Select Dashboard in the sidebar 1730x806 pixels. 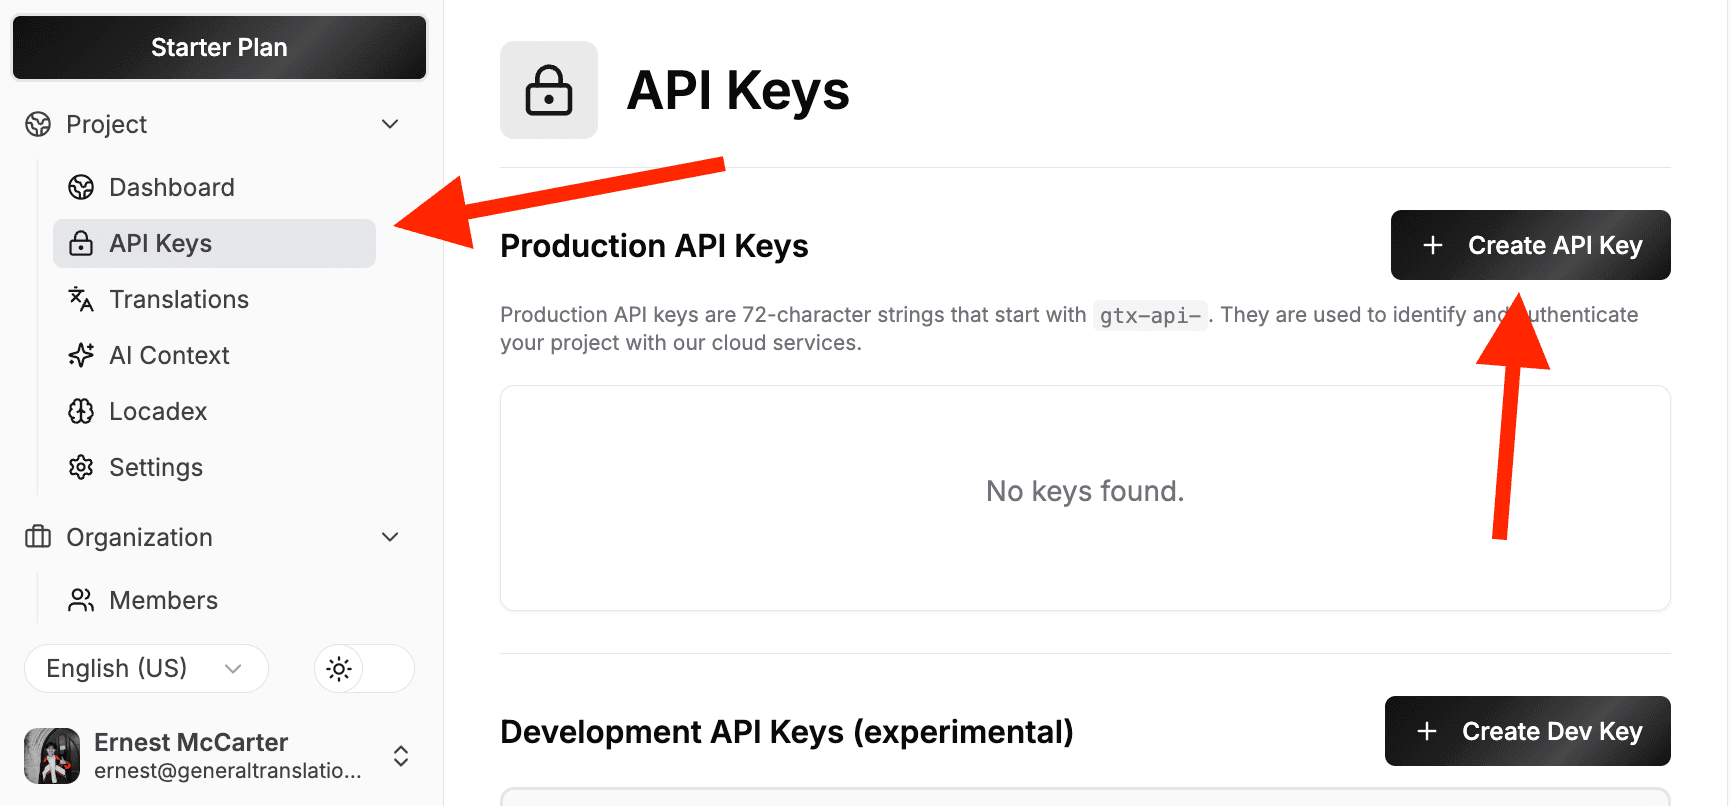(x=171, y=187)
